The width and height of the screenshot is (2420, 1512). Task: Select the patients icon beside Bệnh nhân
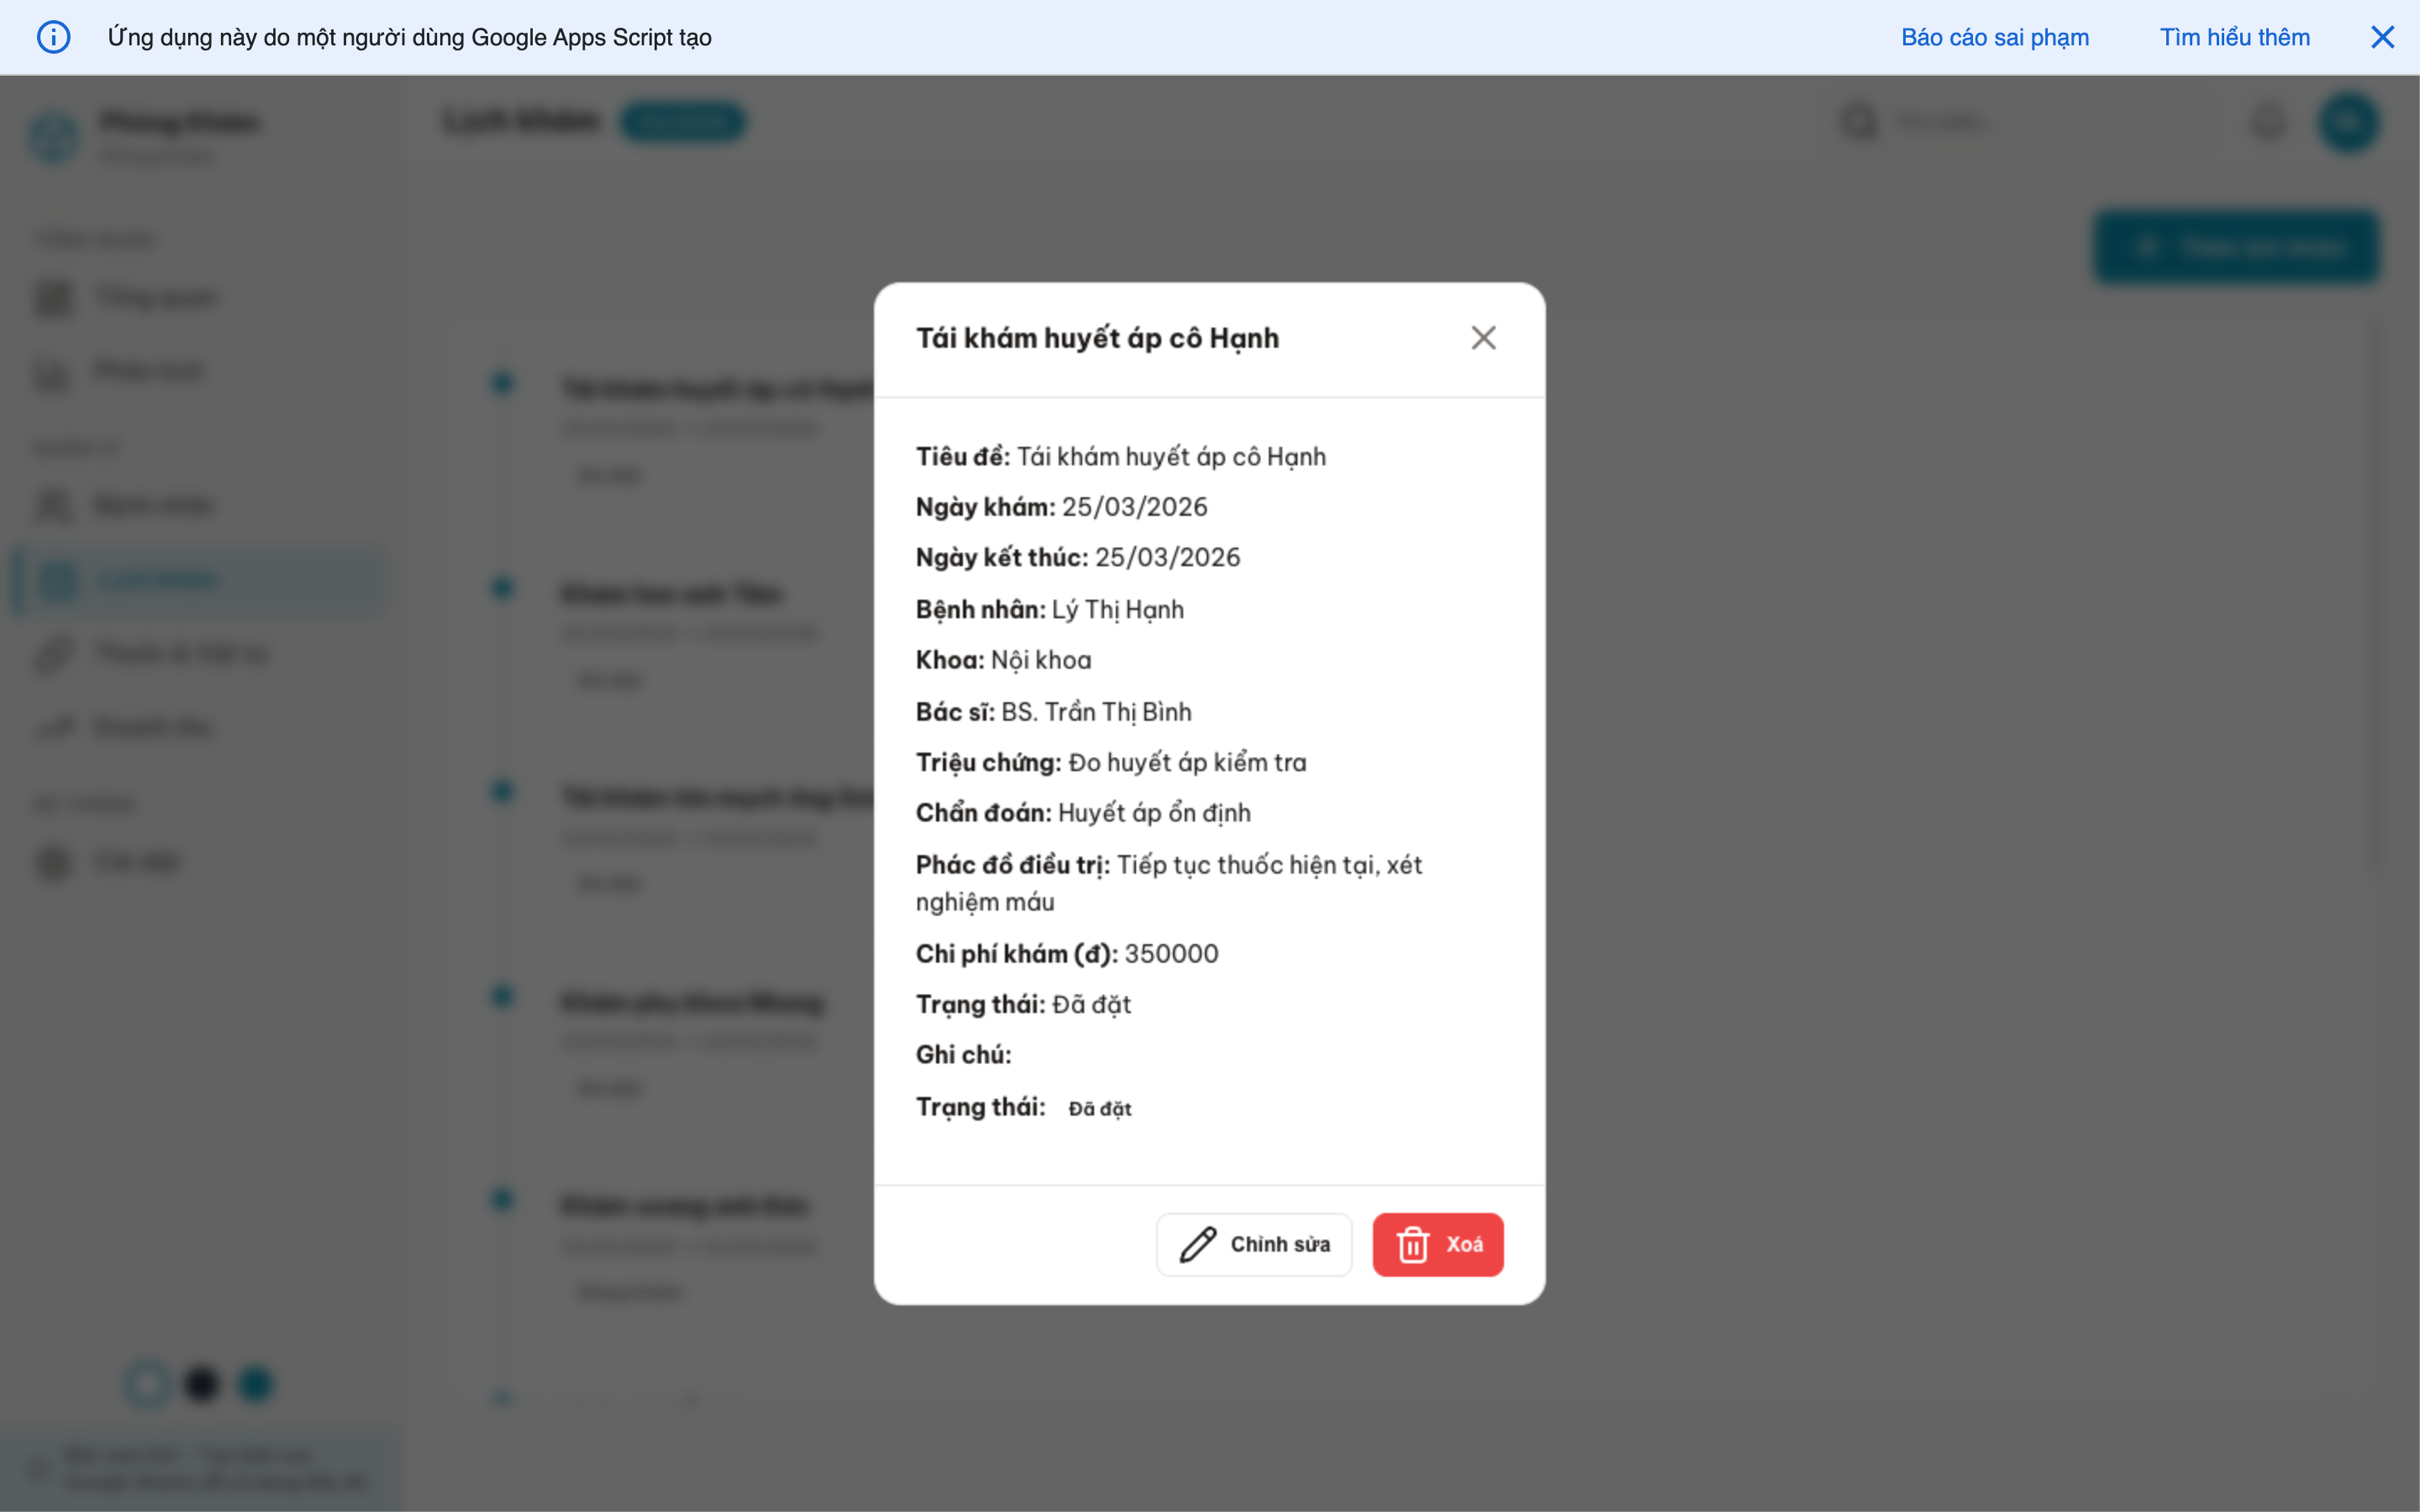[x=54, y=505]
